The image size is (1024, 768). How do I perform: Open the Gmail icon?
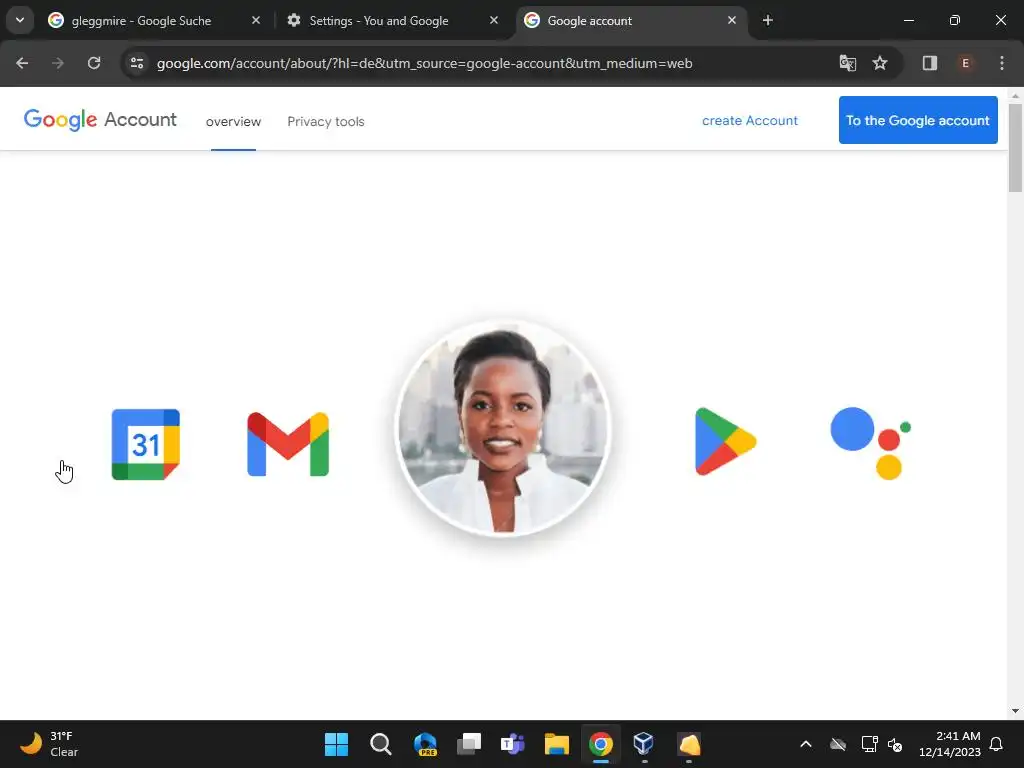288,444
